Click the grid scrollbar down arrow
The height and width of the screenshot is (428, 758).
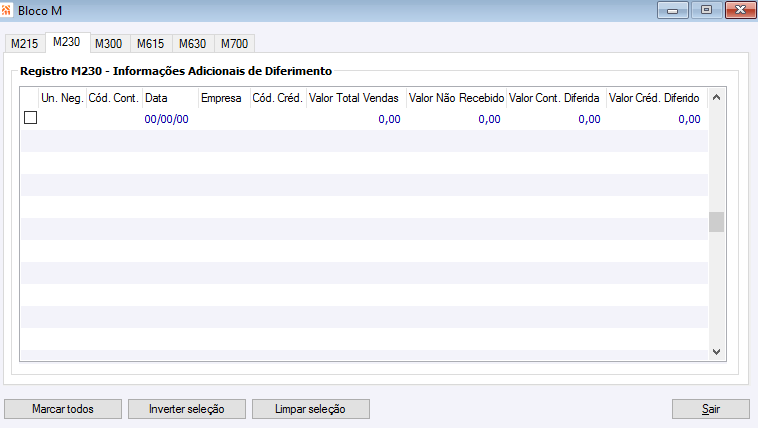click(x=716, y=352)
